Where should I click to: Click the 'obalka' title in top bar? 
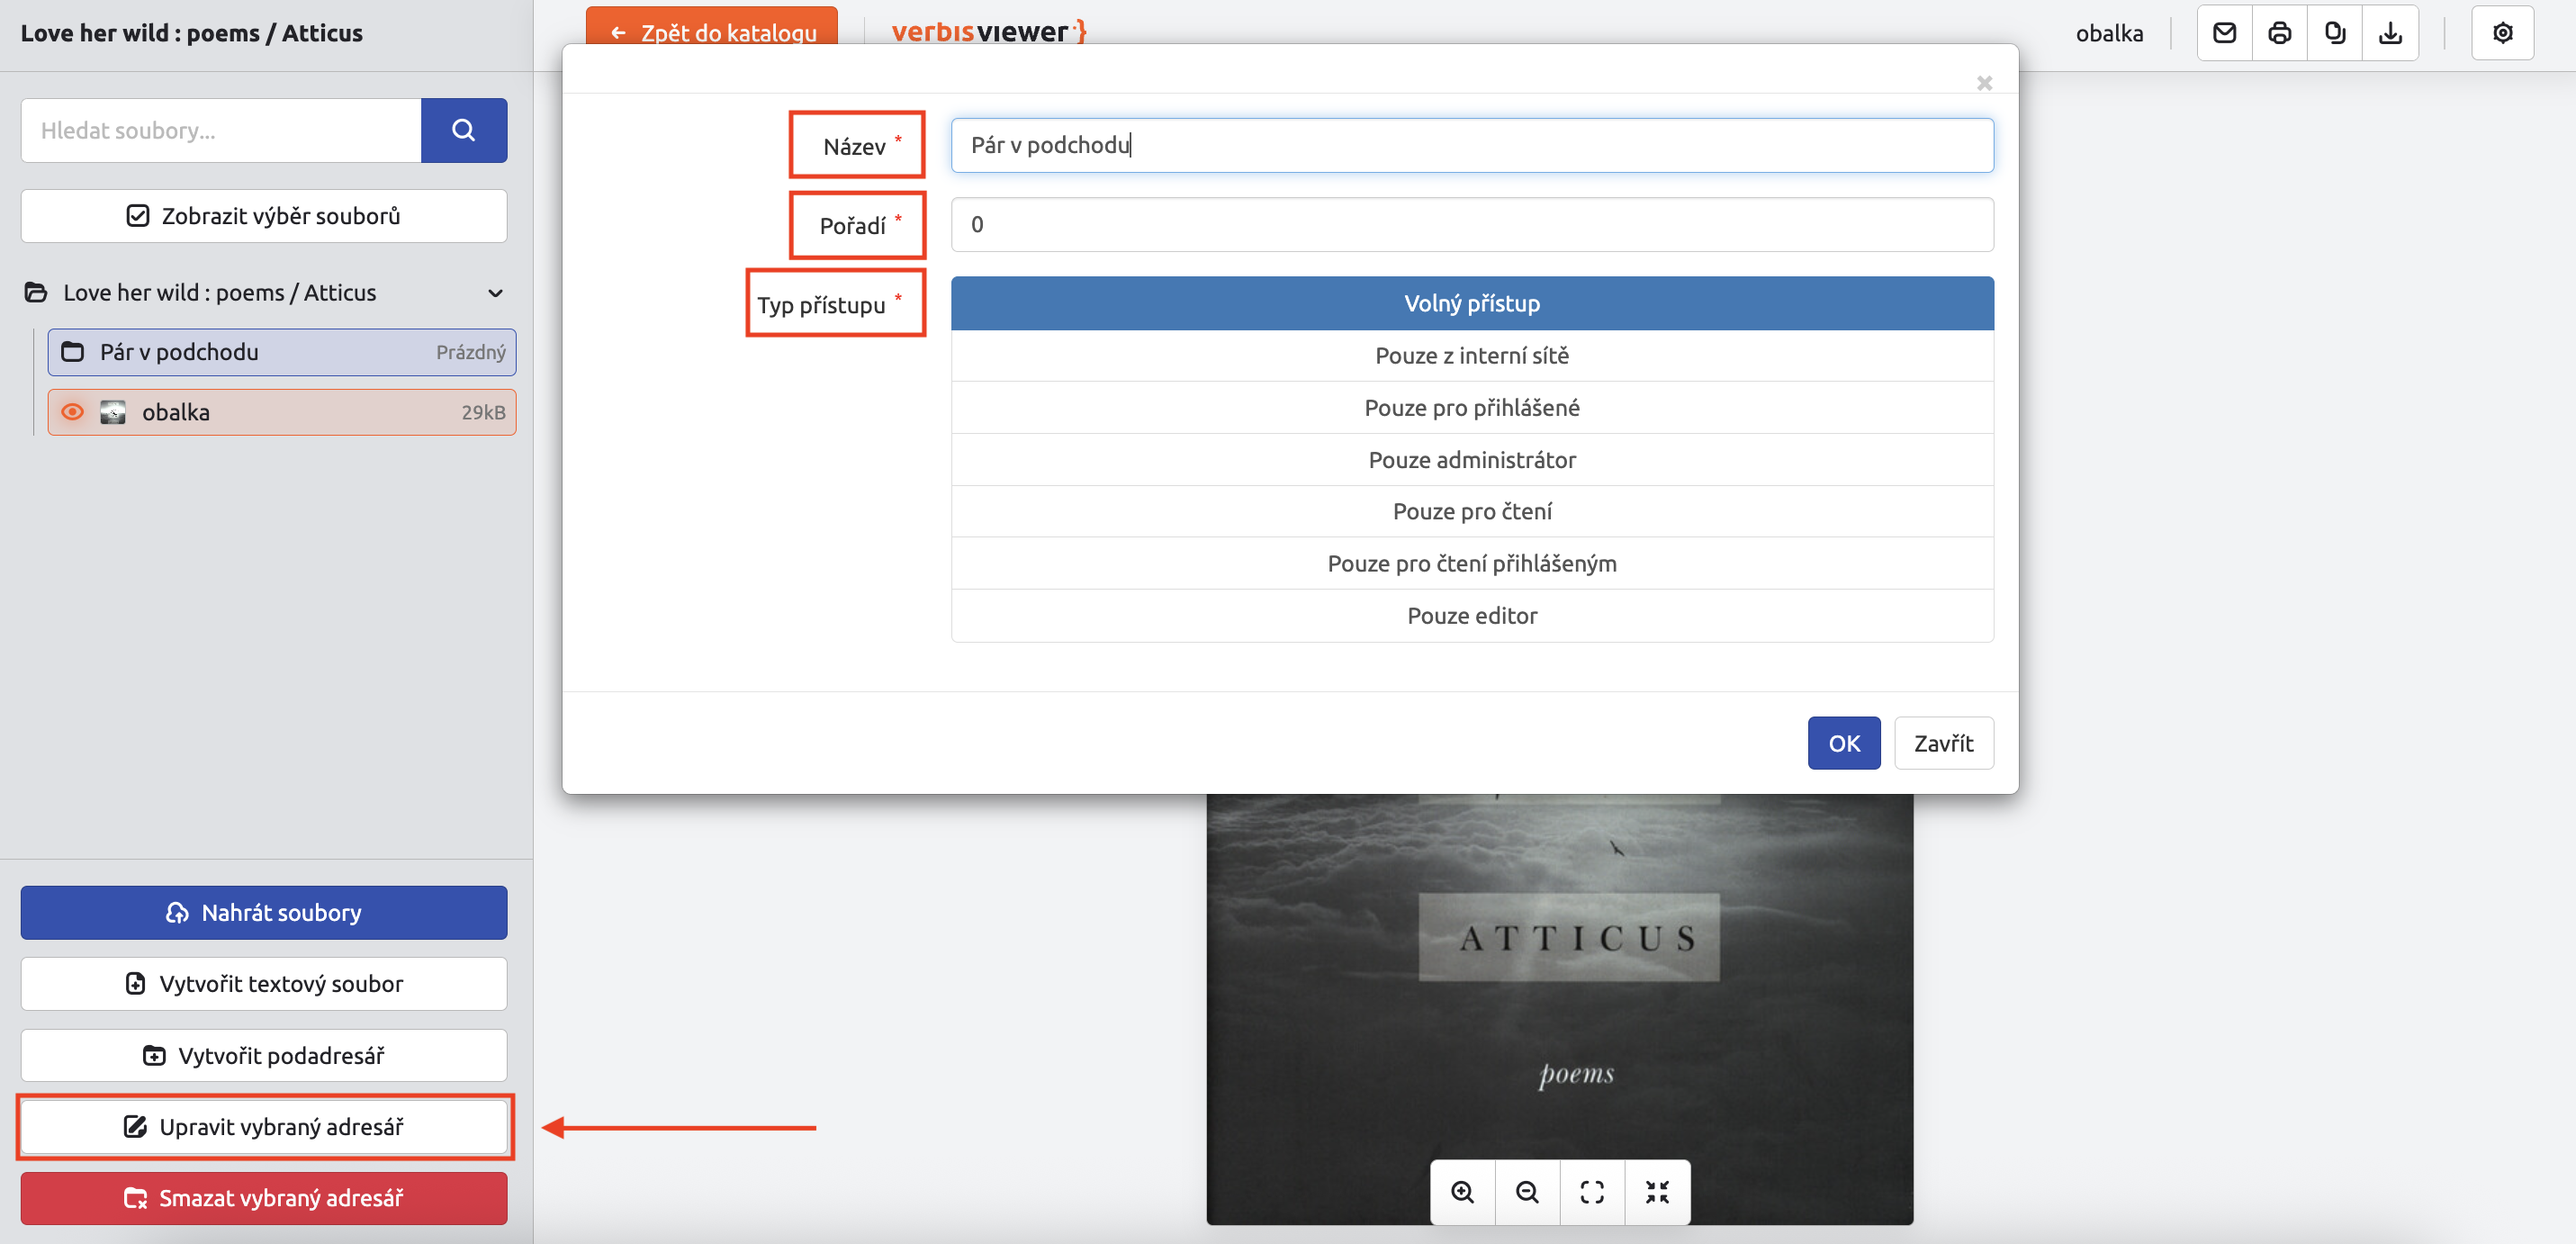(x=2109, y=33)
